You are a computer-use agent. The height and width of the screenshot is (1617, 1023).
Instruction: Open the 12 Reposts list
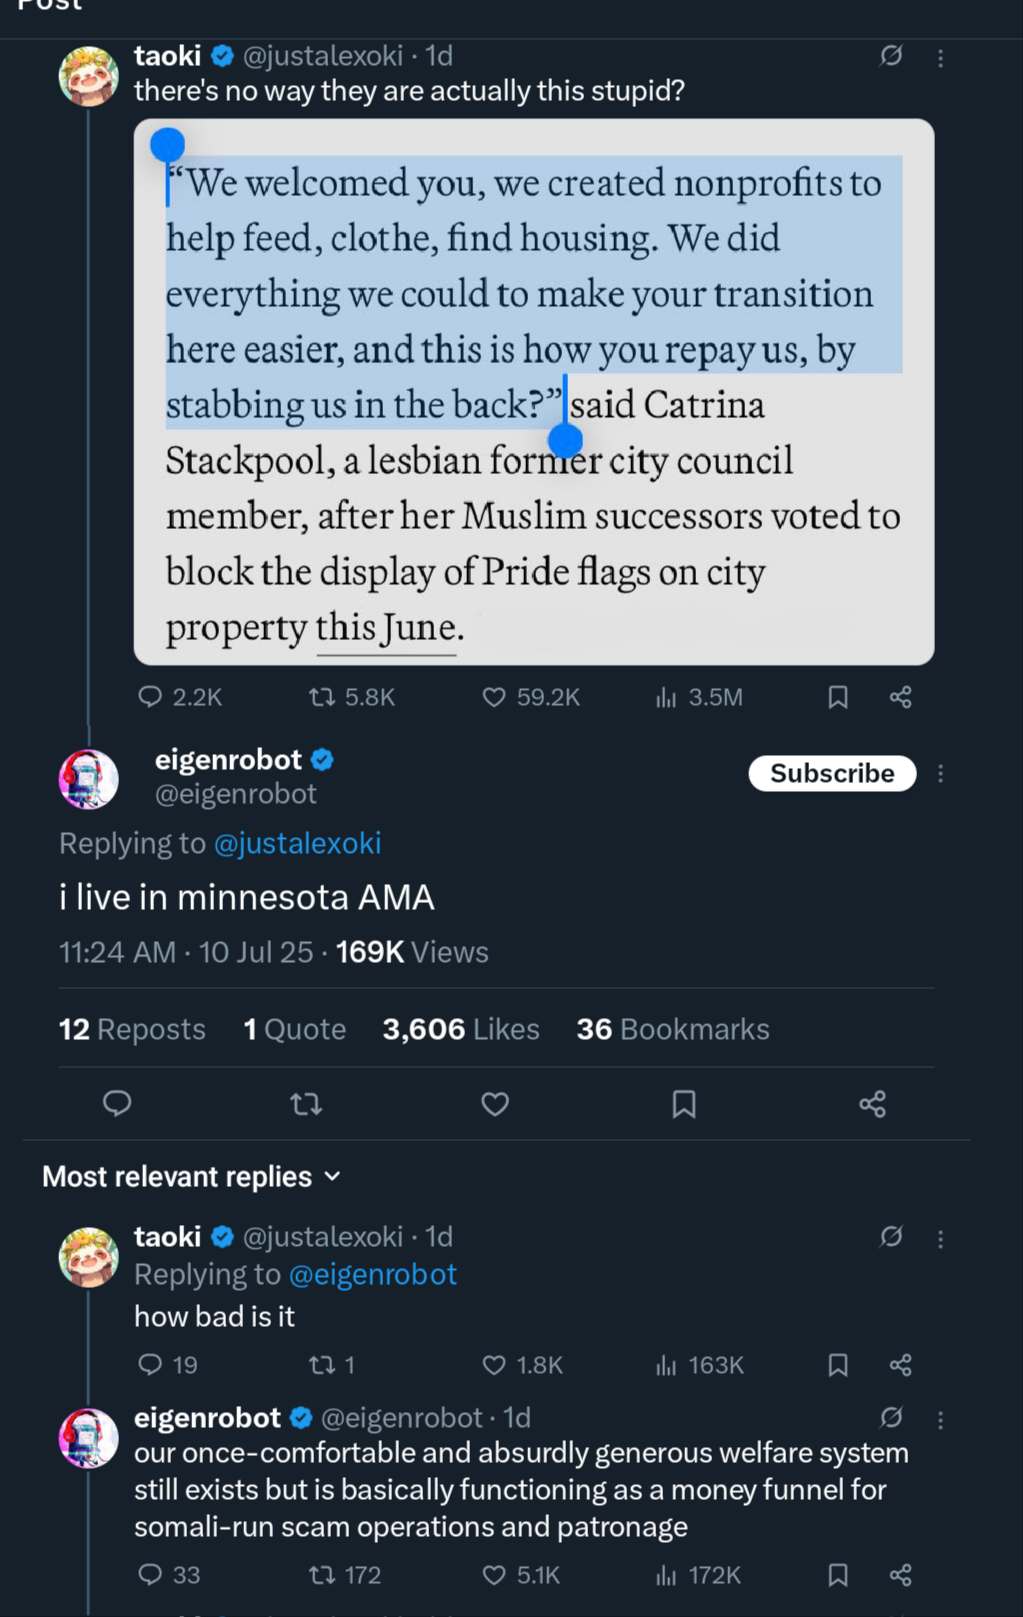pos(132,1029)
